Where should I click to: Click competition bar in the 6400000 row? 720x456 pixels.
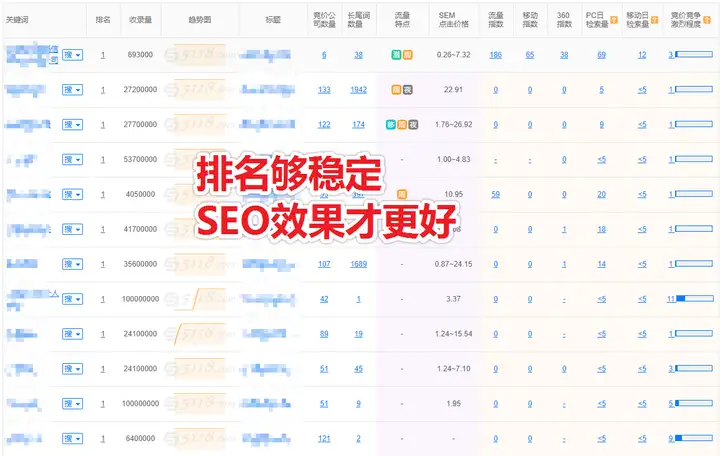click(x=694, y=439)
